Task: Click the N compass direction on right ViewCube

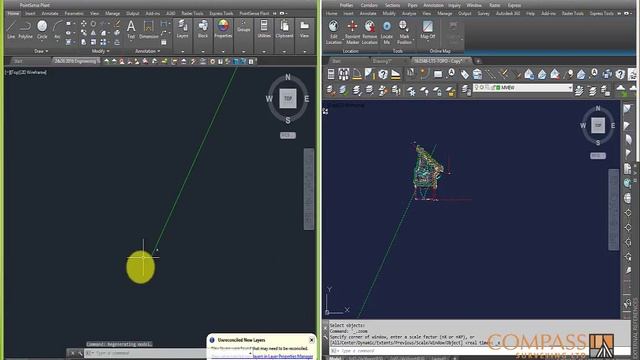Action: pyautogui.click(x=598, y=109)
